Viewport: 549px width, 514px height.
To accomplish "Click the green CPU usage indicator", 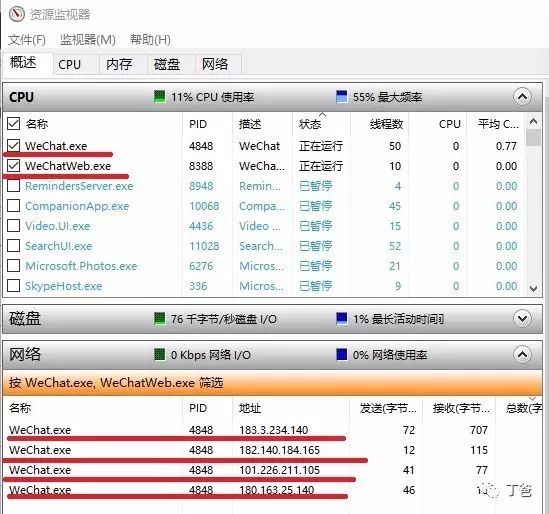I will coord(160,97).
